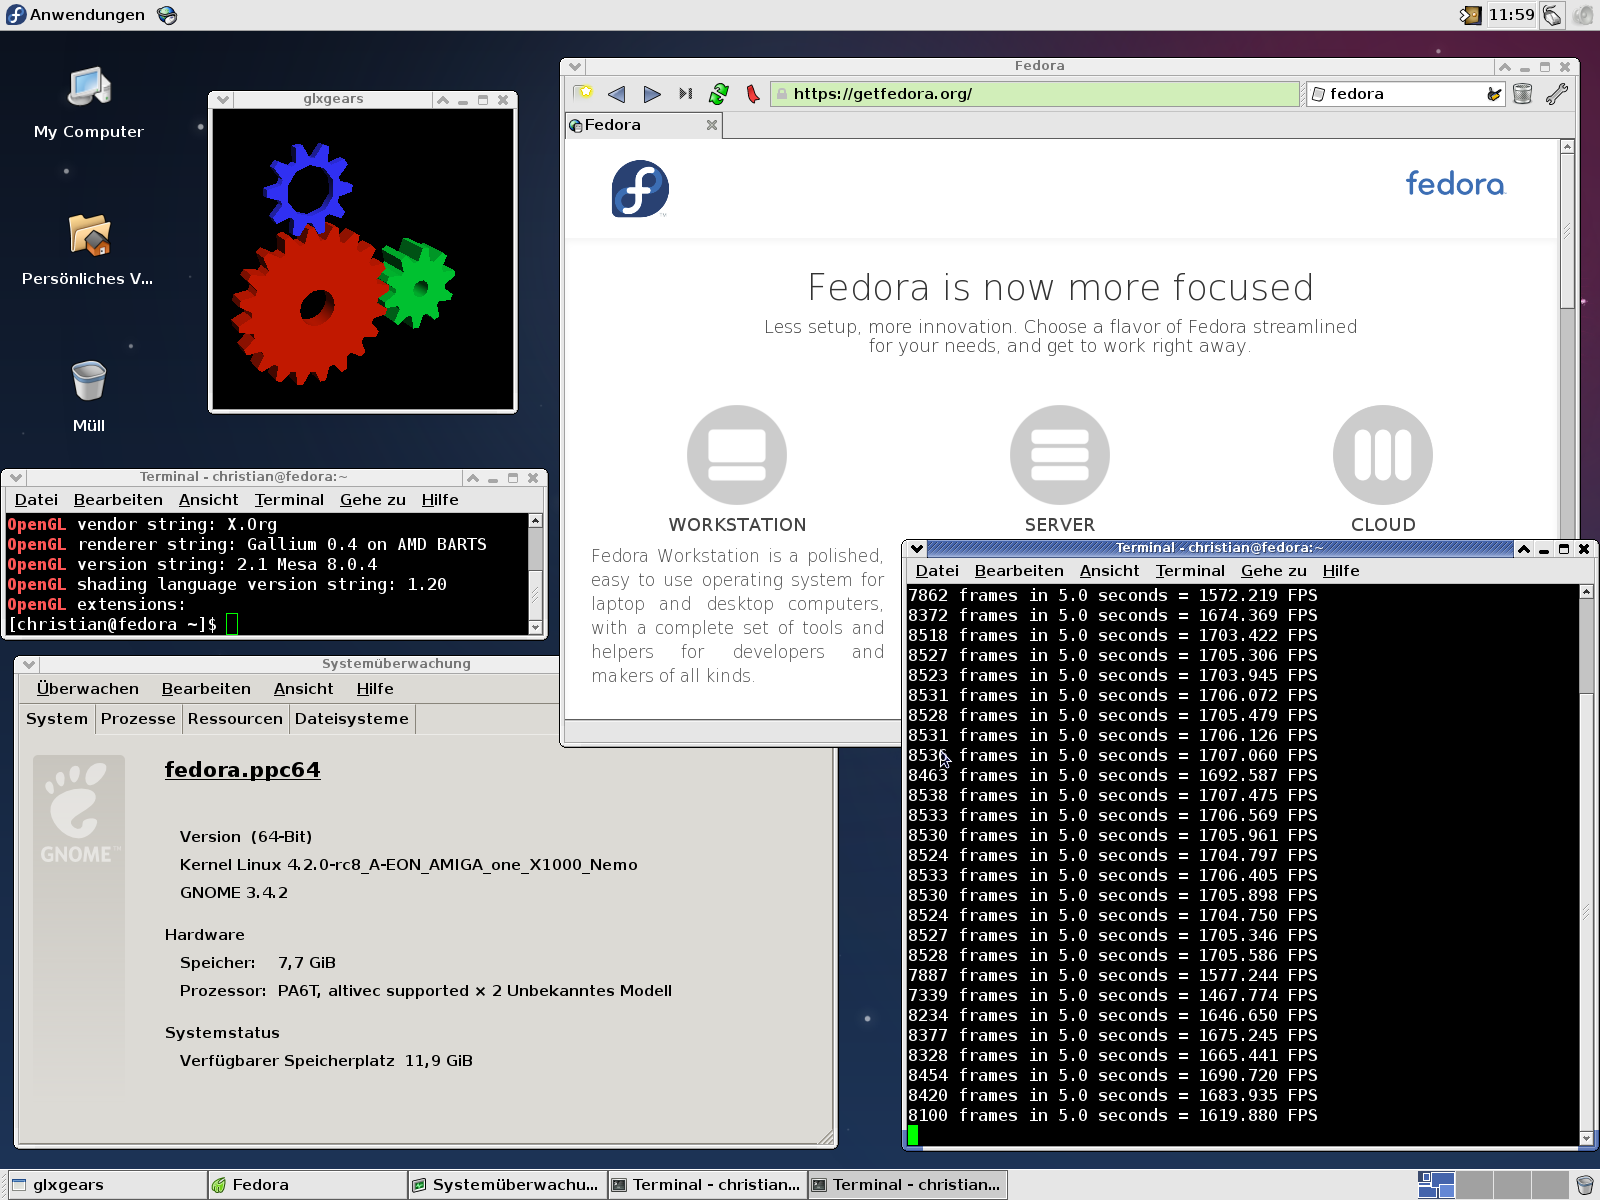Click the getfedora.org URL address field

(x=1035, y=94)
